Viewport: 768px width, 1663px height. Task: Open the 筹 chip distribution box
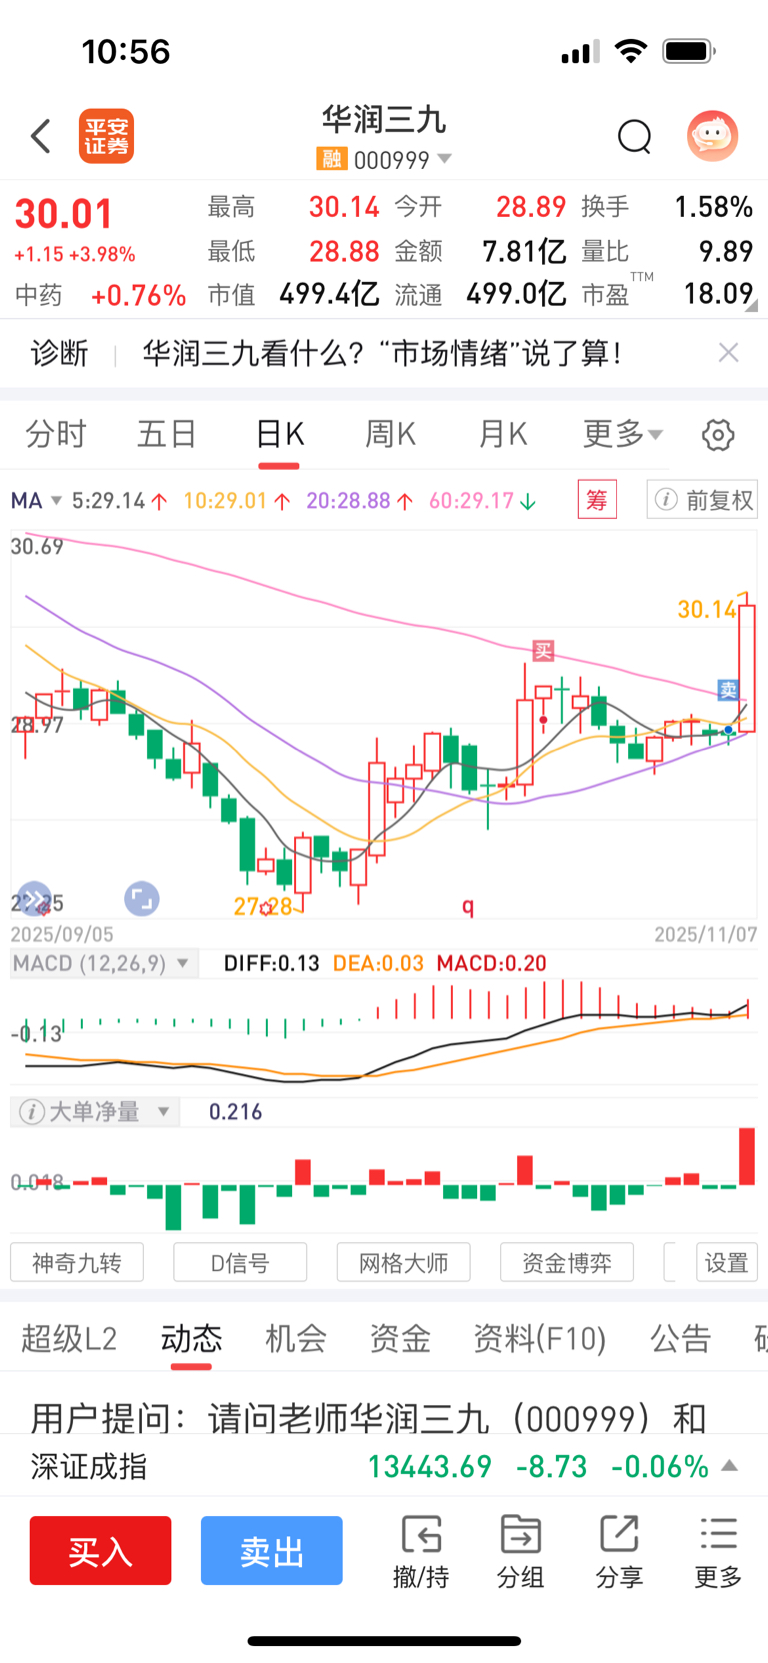tap(597, 499)
